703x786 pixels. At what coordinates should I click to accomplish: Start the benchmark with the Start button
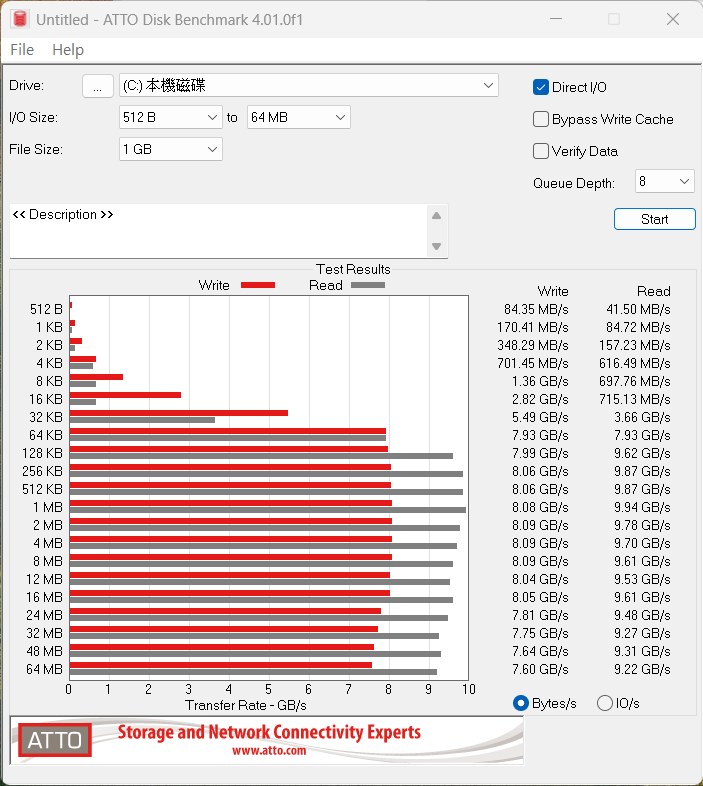coord(654,219)
